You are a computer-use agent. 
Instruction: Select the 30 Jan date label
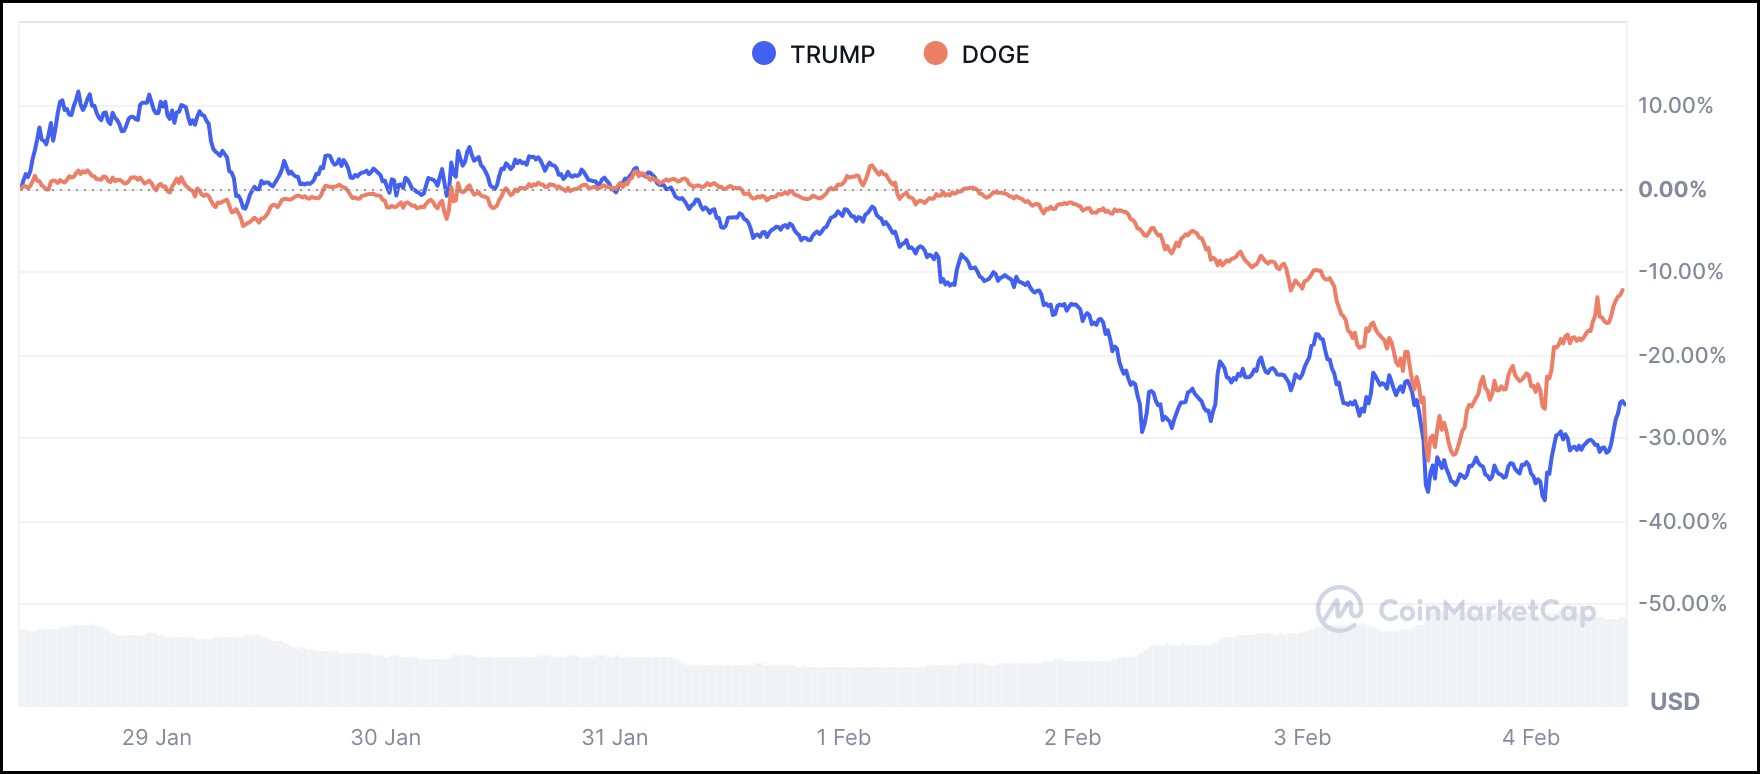coord(386,738)
